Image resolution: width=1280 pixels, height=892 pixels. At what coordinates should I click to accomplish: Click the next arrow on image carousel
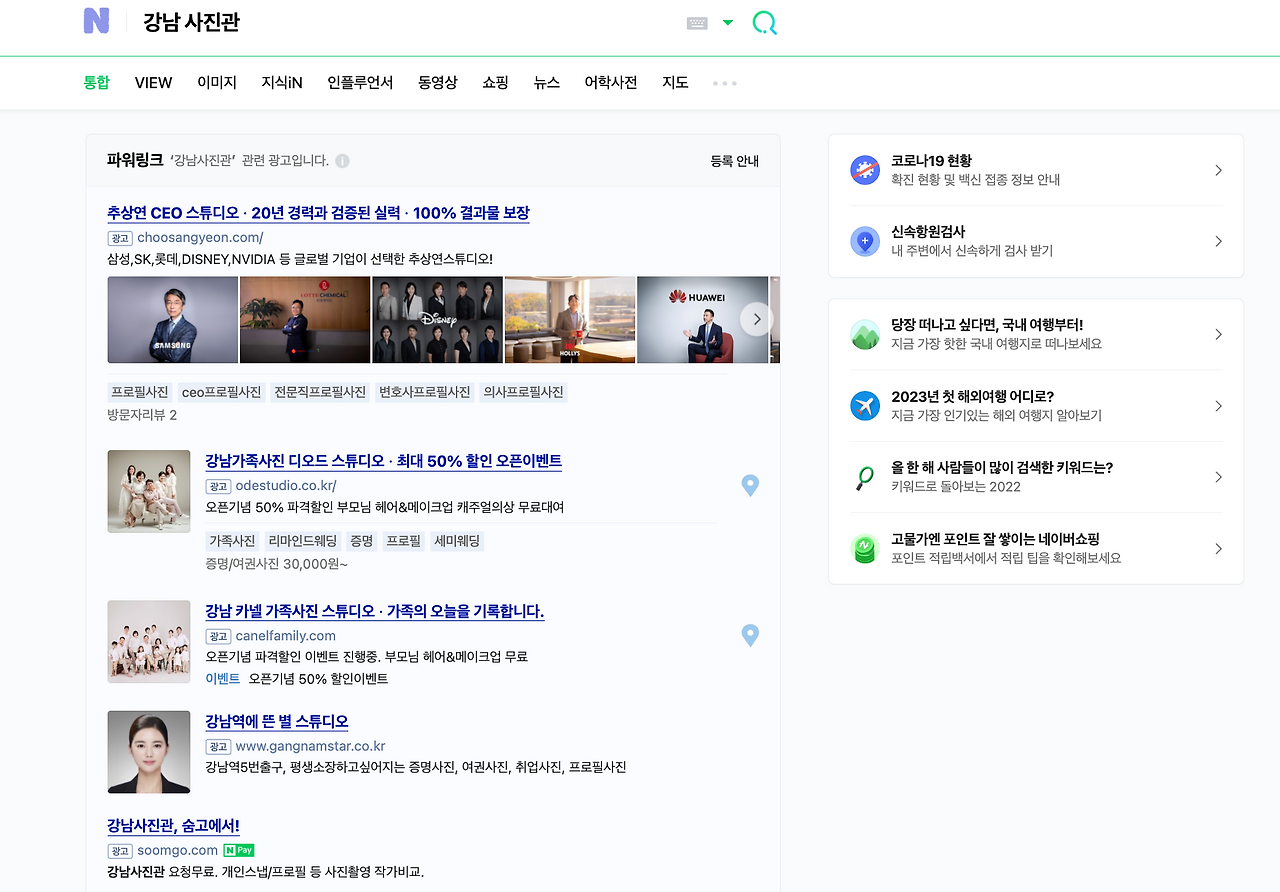[757, 319]
